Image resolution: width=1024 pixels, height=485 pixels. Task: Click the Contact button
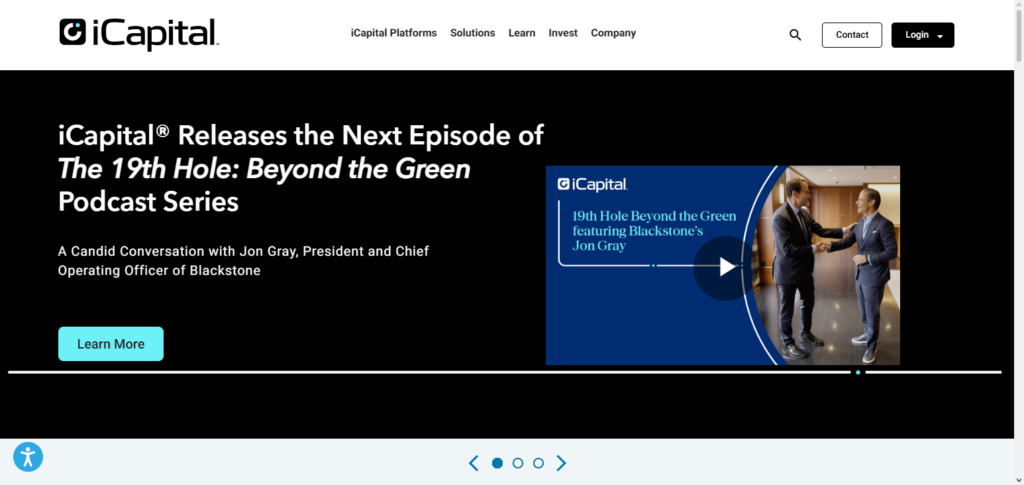click(852, 35)
